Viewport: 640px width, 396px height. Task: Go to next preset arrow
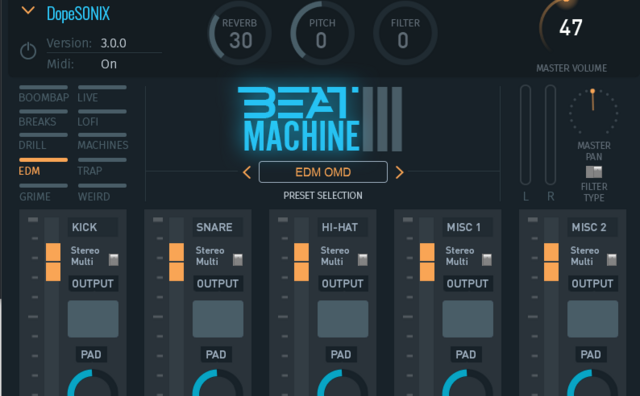[400, 172]
